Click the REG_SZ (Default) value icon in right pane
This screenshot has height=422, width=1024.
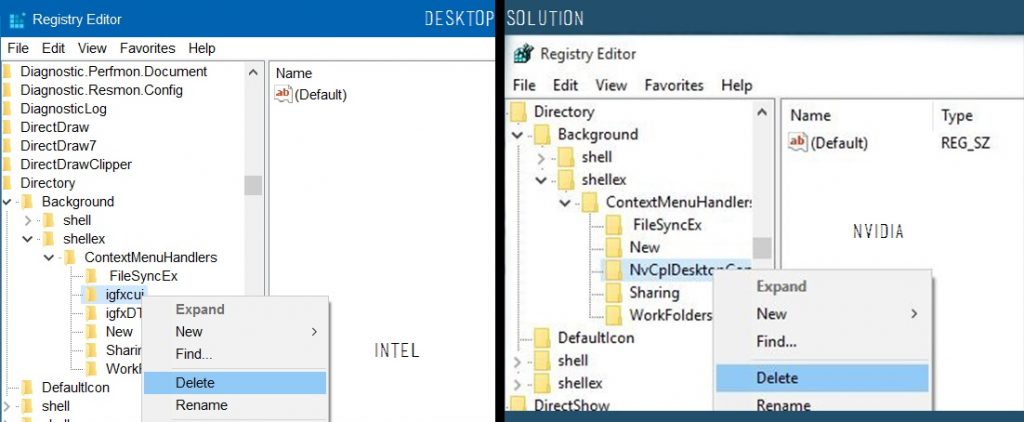tap(797, 143)
